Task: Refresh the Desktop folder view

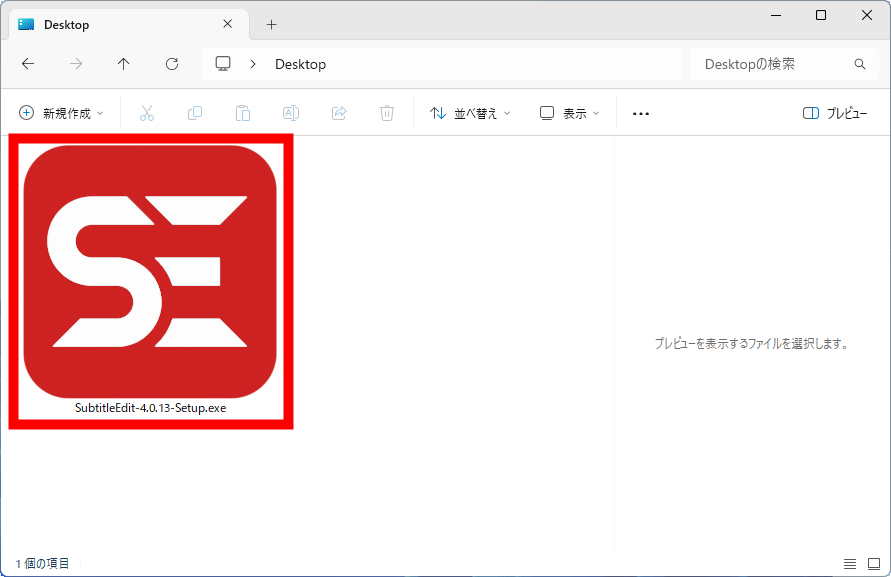Action: pyautogui.click(x=172, y=64)
